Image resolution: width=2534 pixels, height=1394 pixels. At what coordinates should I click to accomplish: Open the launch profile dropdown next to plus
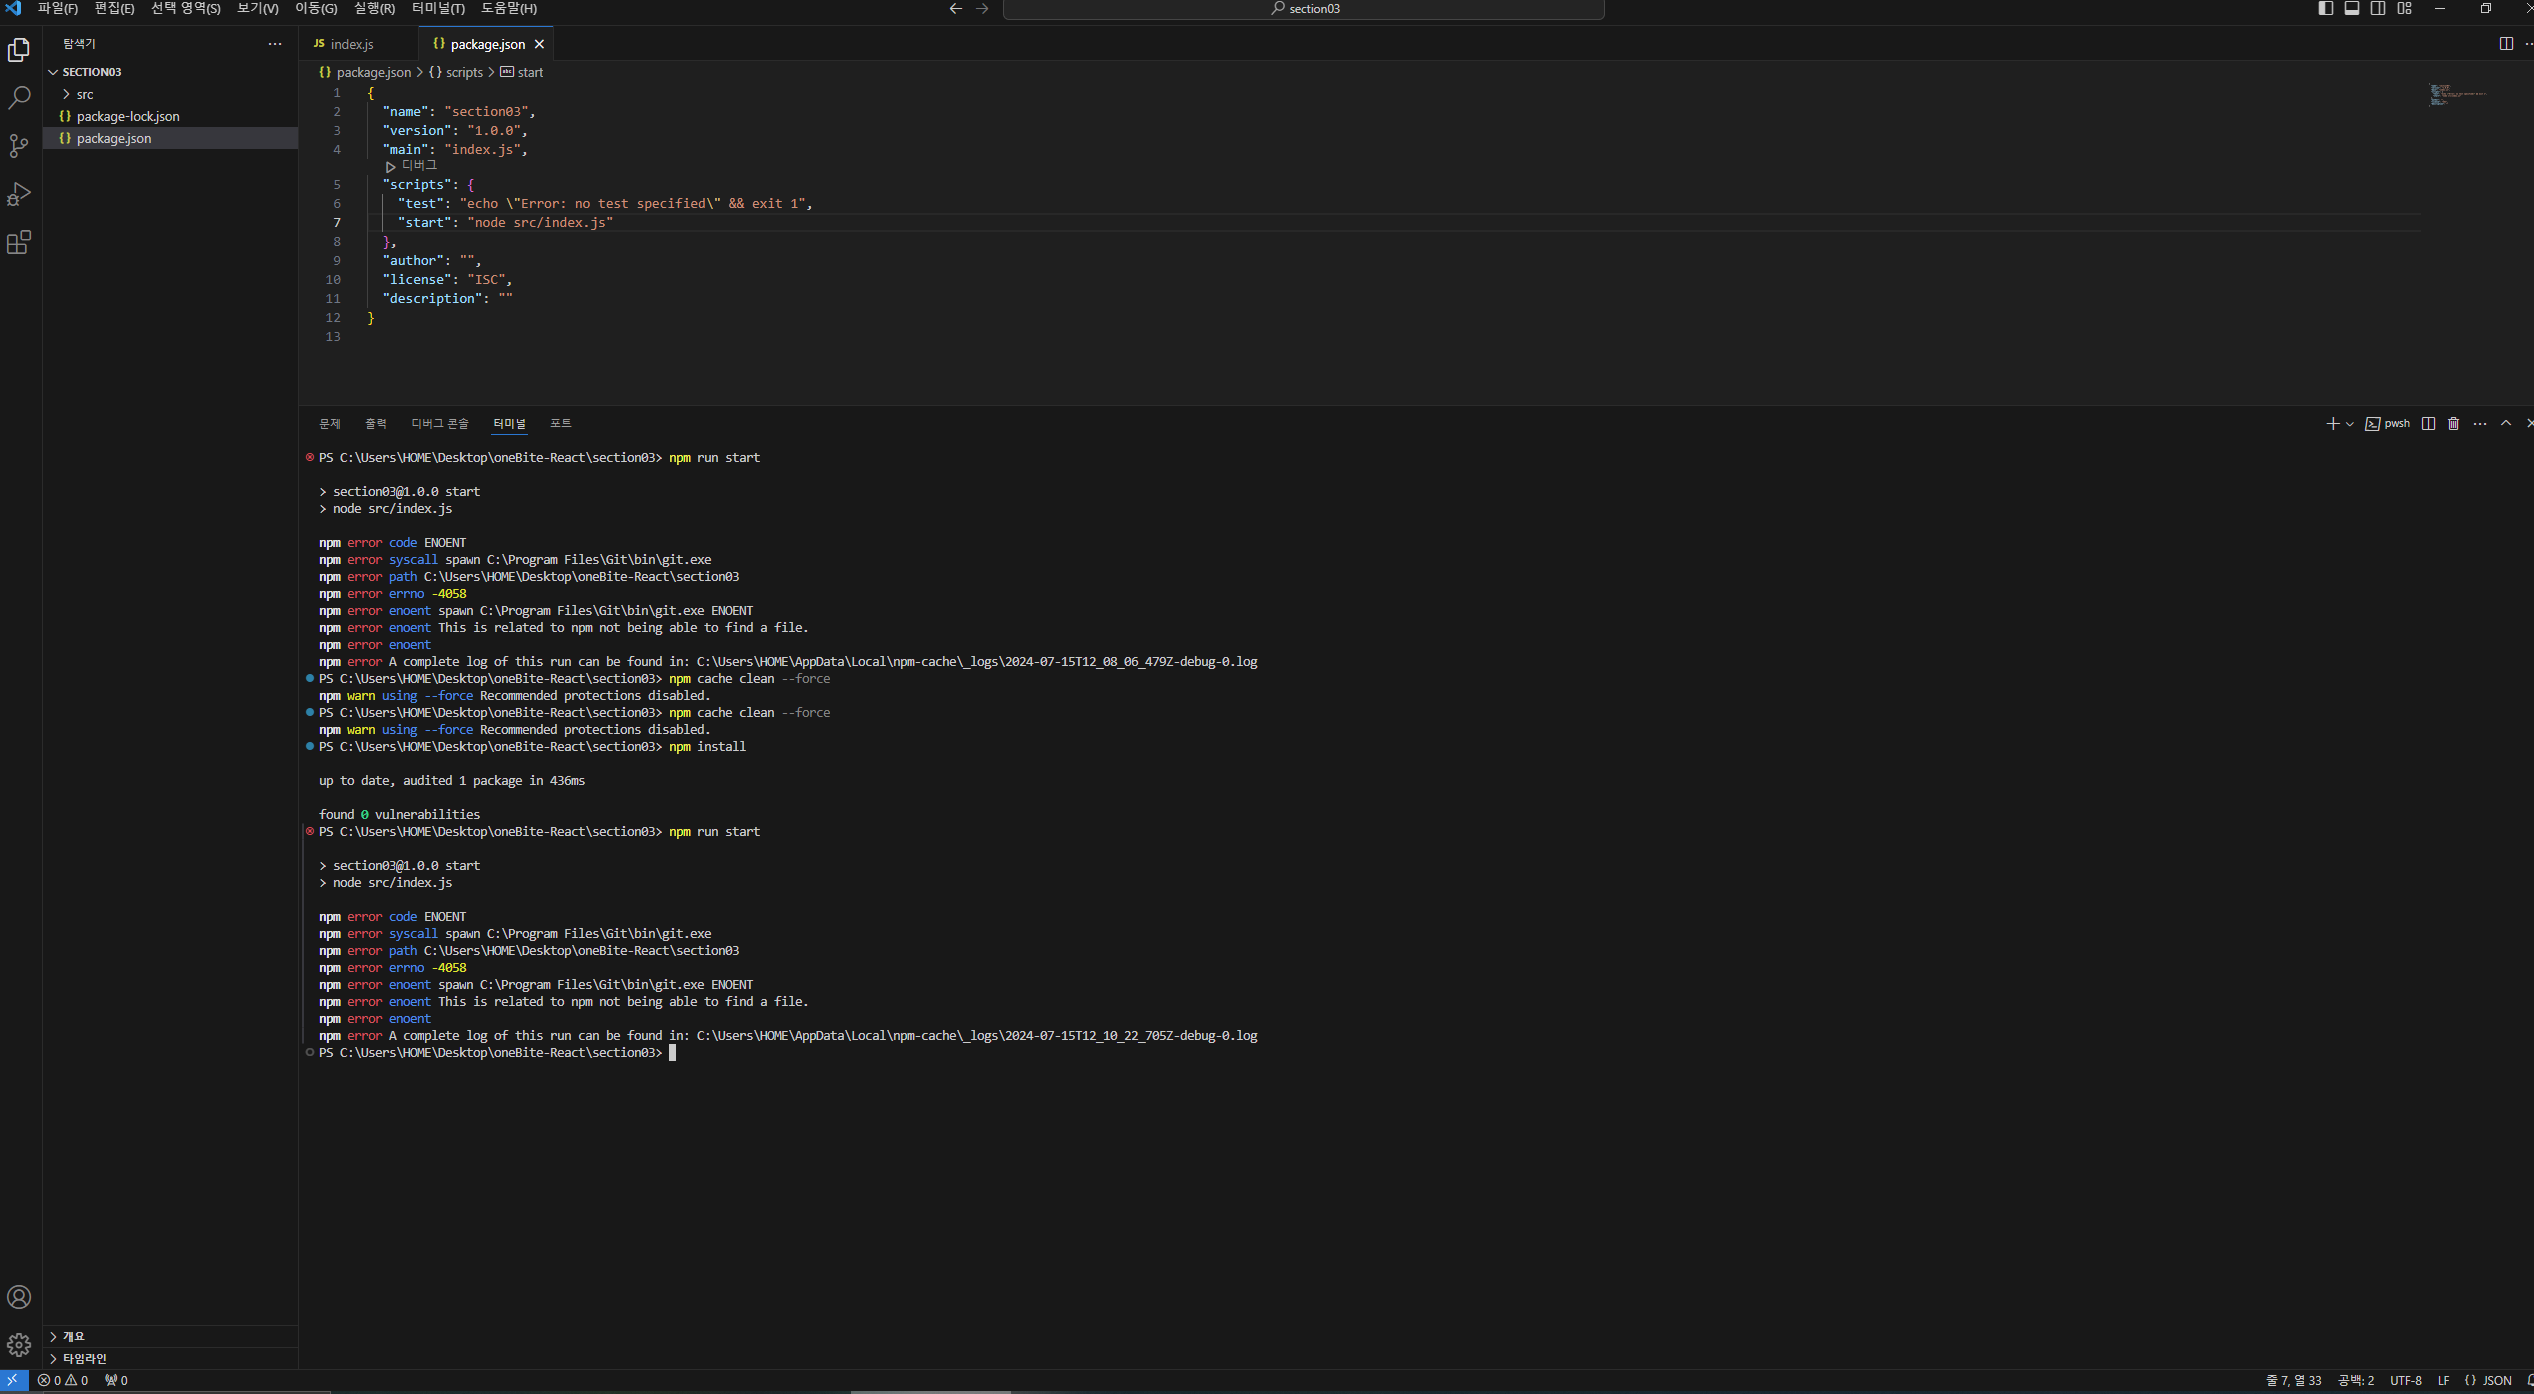(2350, 424)
